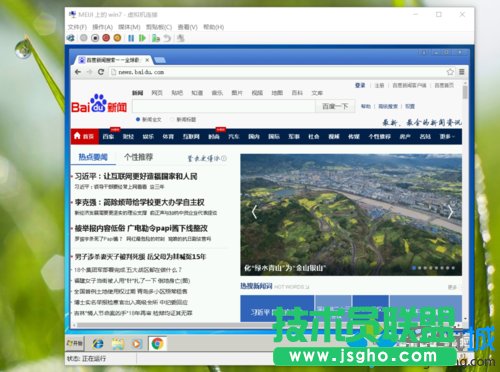Show the next carousel image
500x372 pixels.
(450, 212)
